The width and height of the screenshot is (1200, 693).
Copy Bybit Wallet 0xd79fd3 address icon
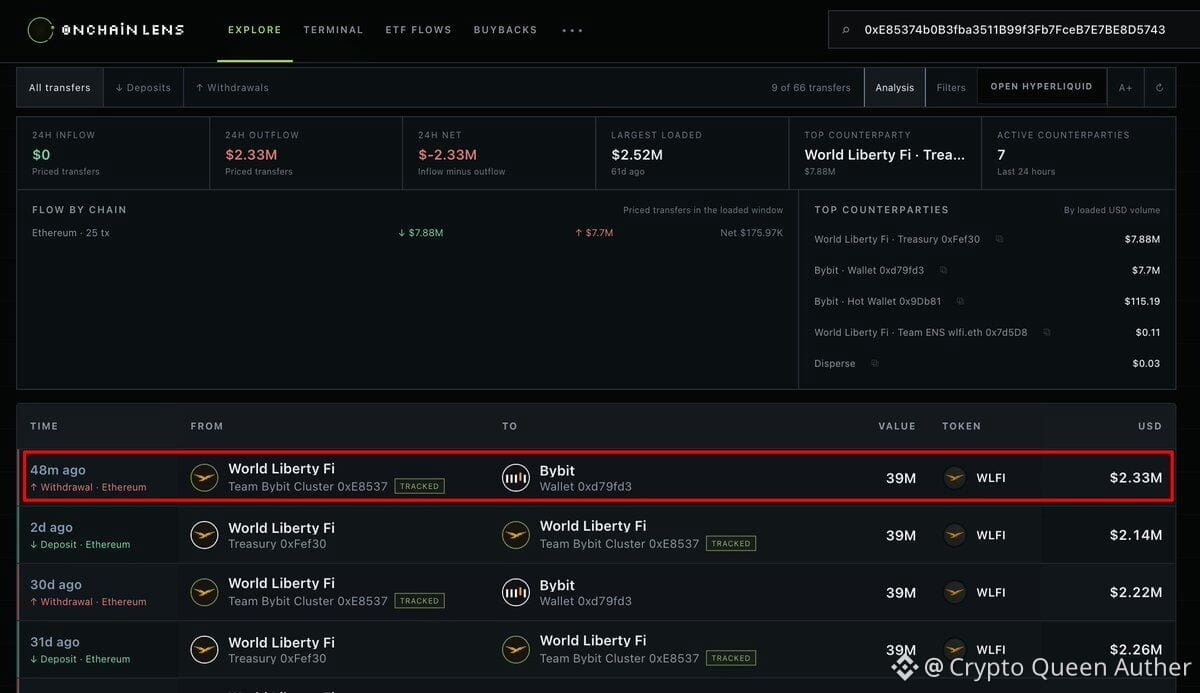tap(943, 270)
